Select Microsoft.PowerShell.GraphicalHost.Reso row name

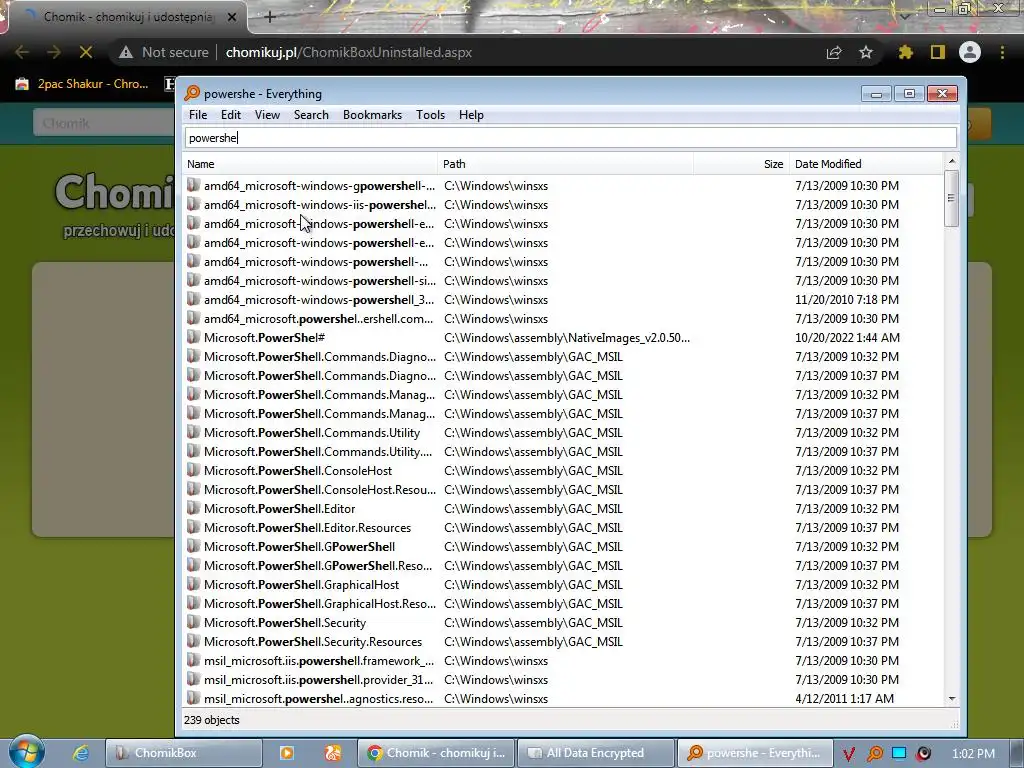click(319, 603)
